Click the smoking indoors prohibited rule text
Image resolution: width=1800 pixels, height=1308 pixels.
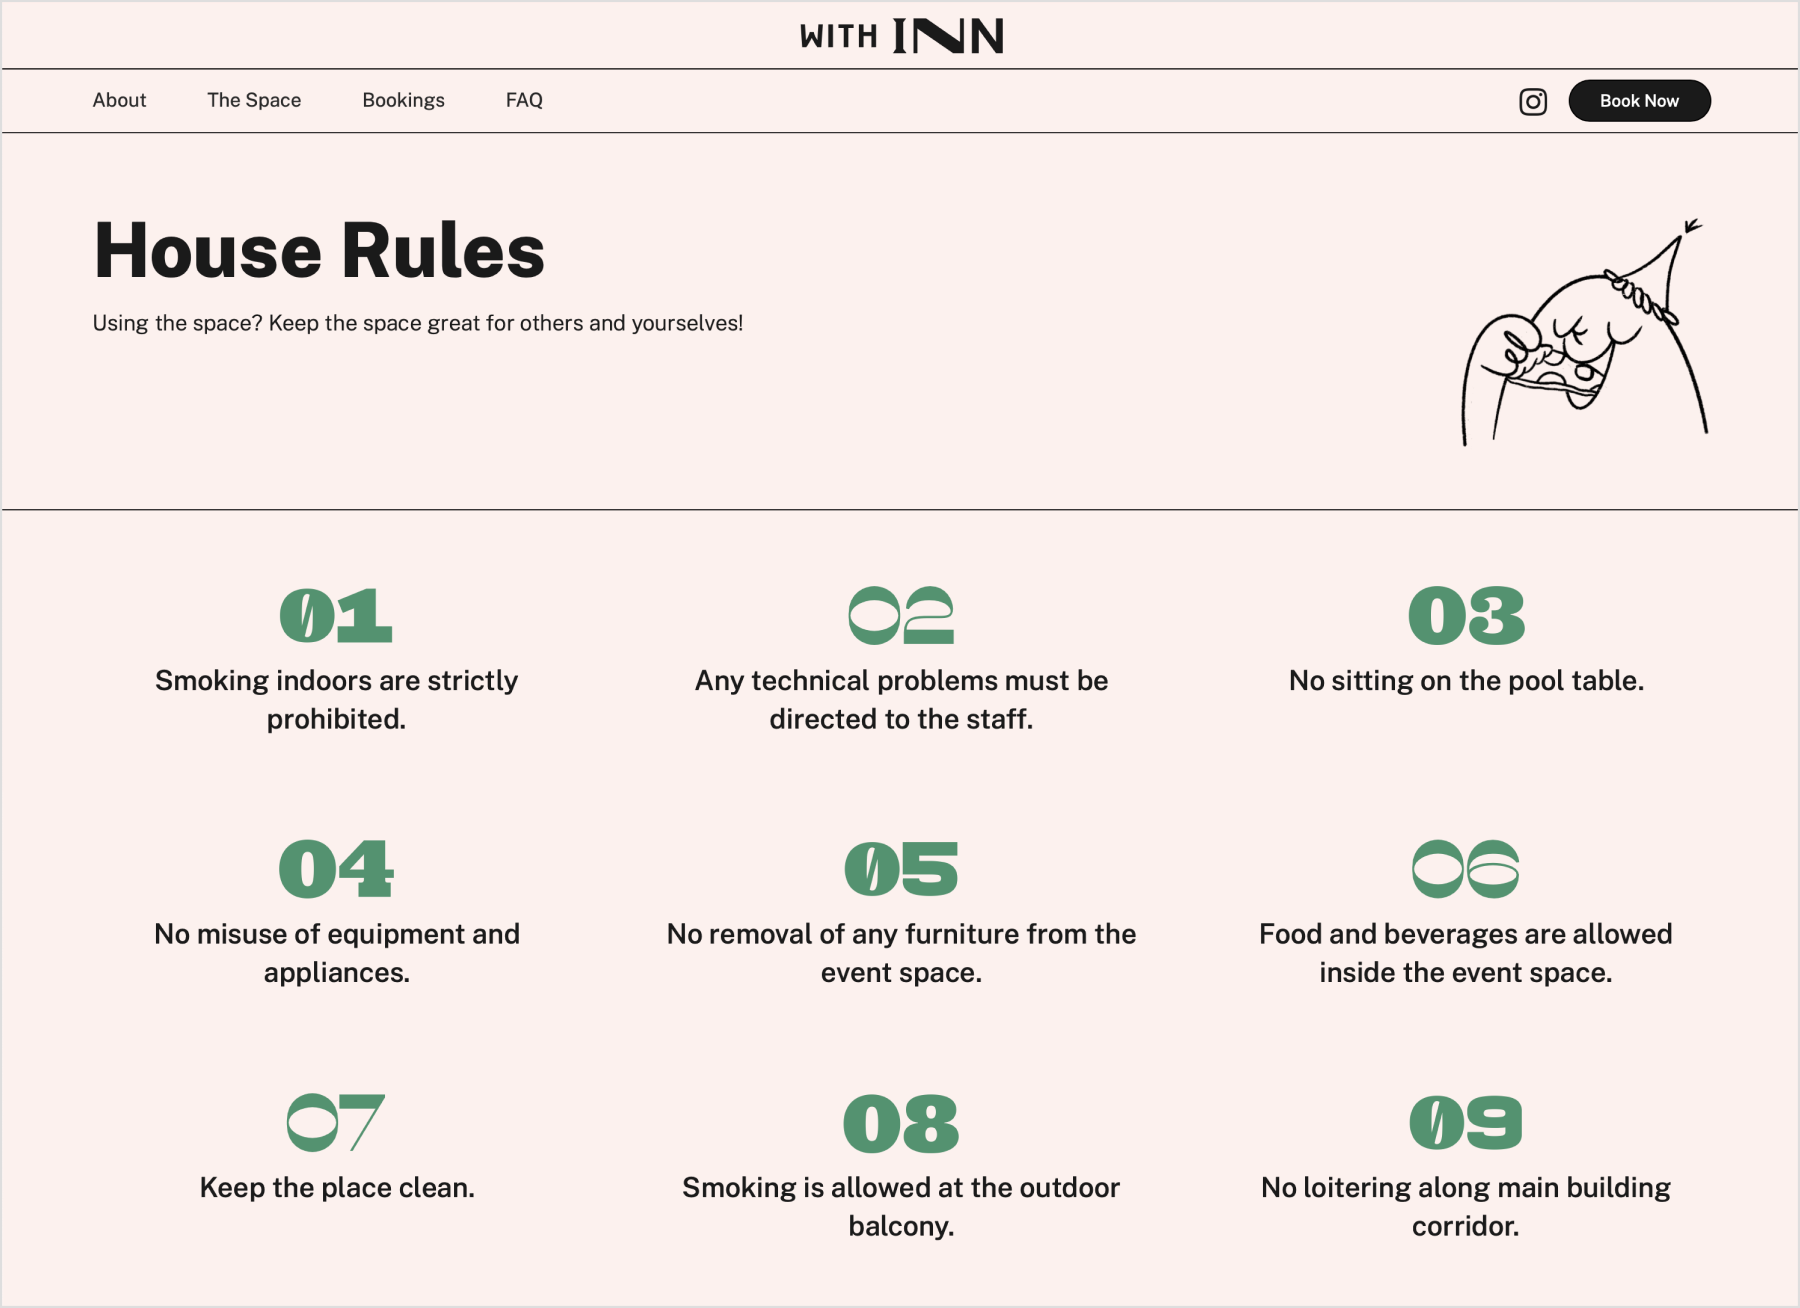(x=336, y=699)
